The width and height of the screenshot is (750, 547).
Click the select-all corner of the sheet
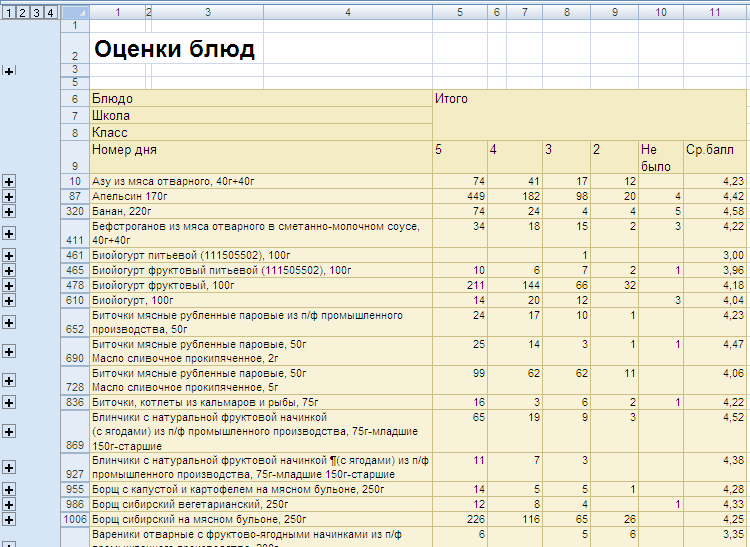pyautogui.click(x=75, y=12)
